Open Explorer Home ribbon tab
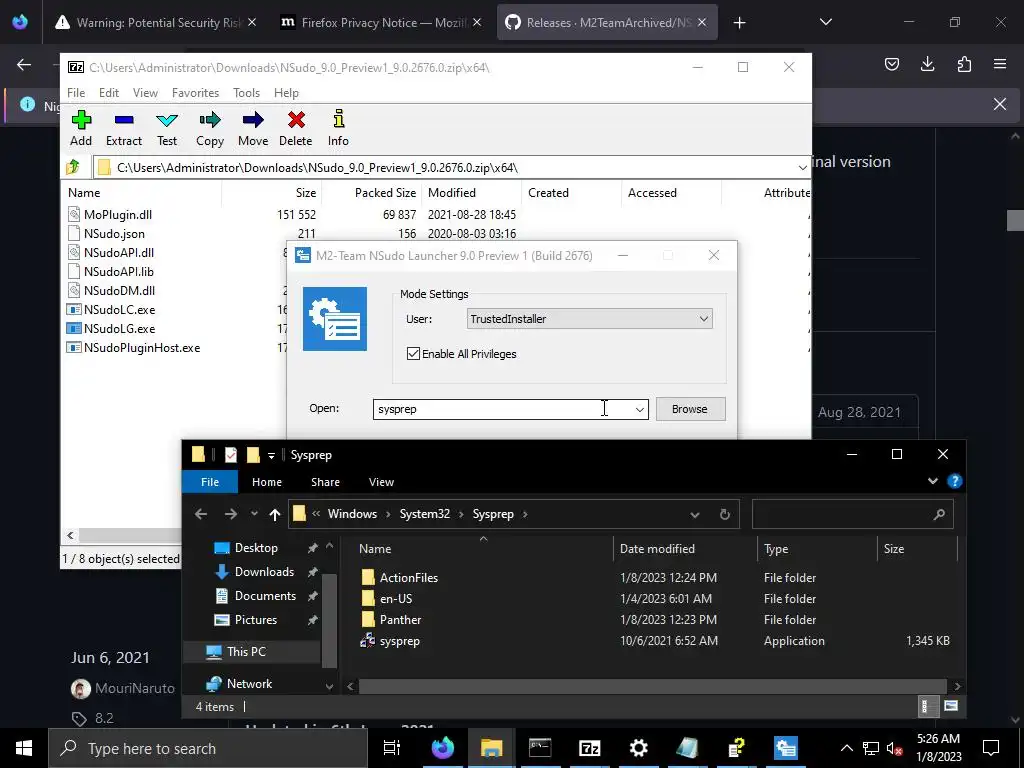 pos(266,482)
